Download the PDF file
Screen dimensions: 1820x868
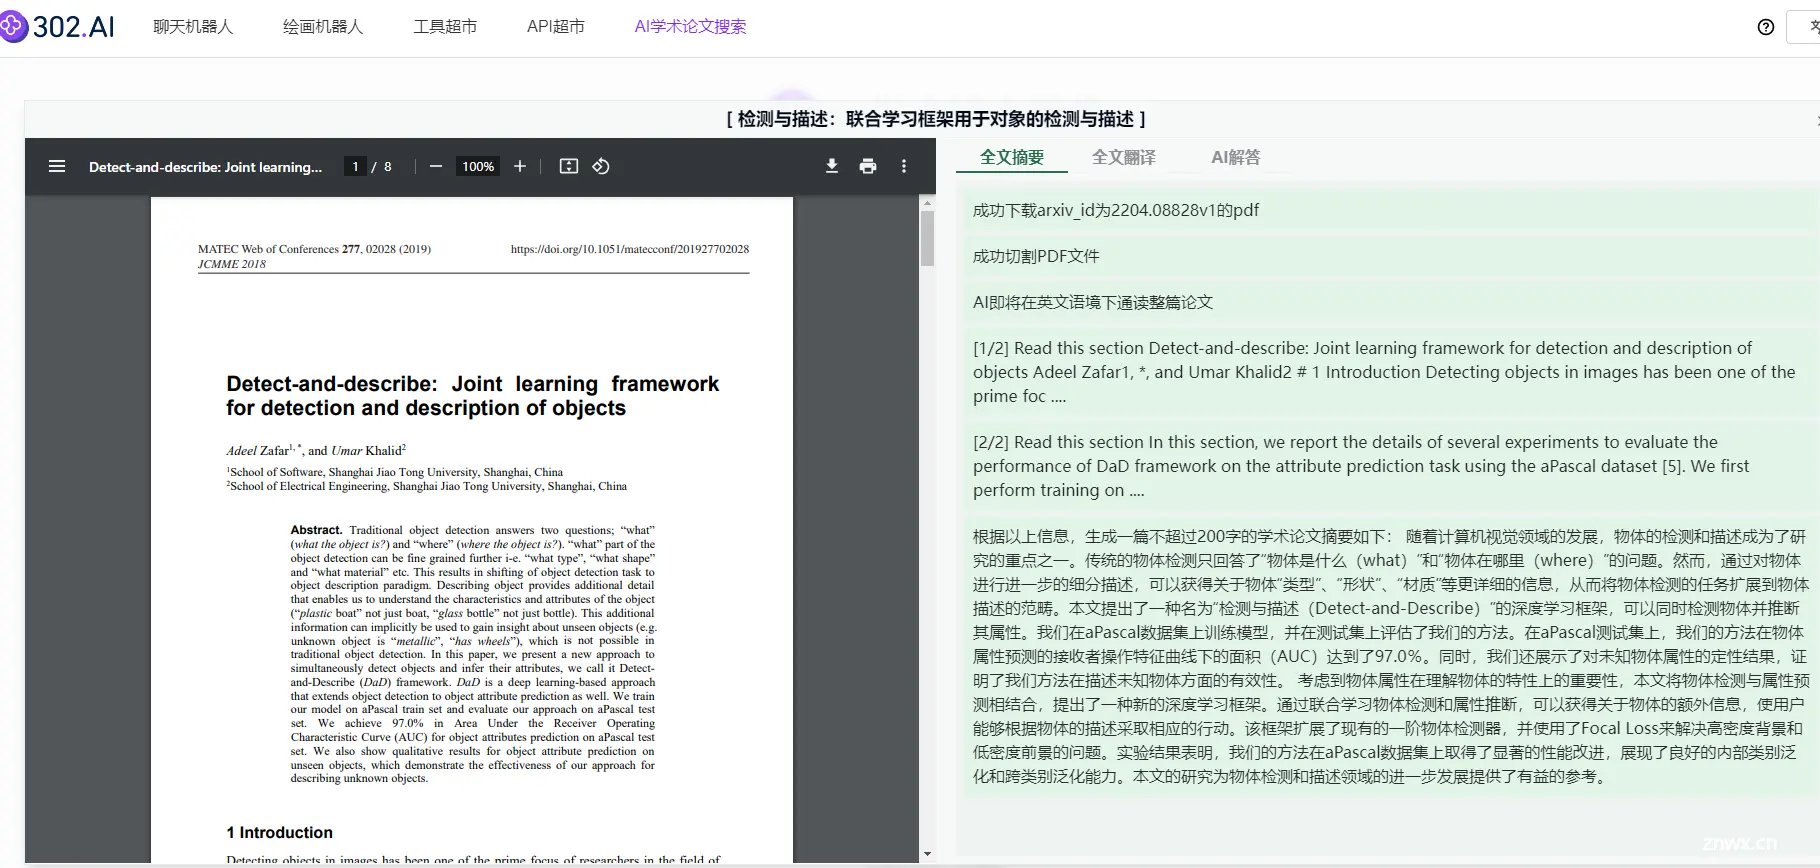pyautogui.click(x=832, y=166)
